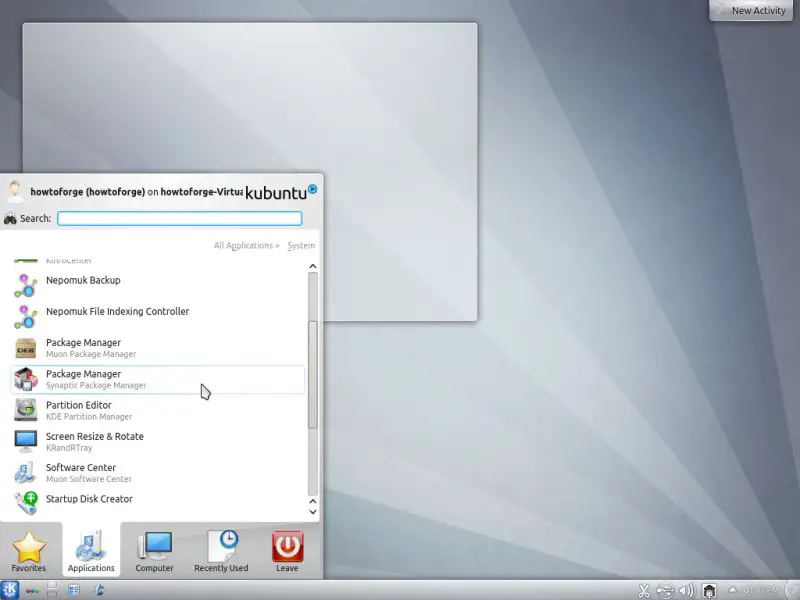800x600 pixels.
Task: Click the scroll-down arrow below the application list
Action: (313, 512)
